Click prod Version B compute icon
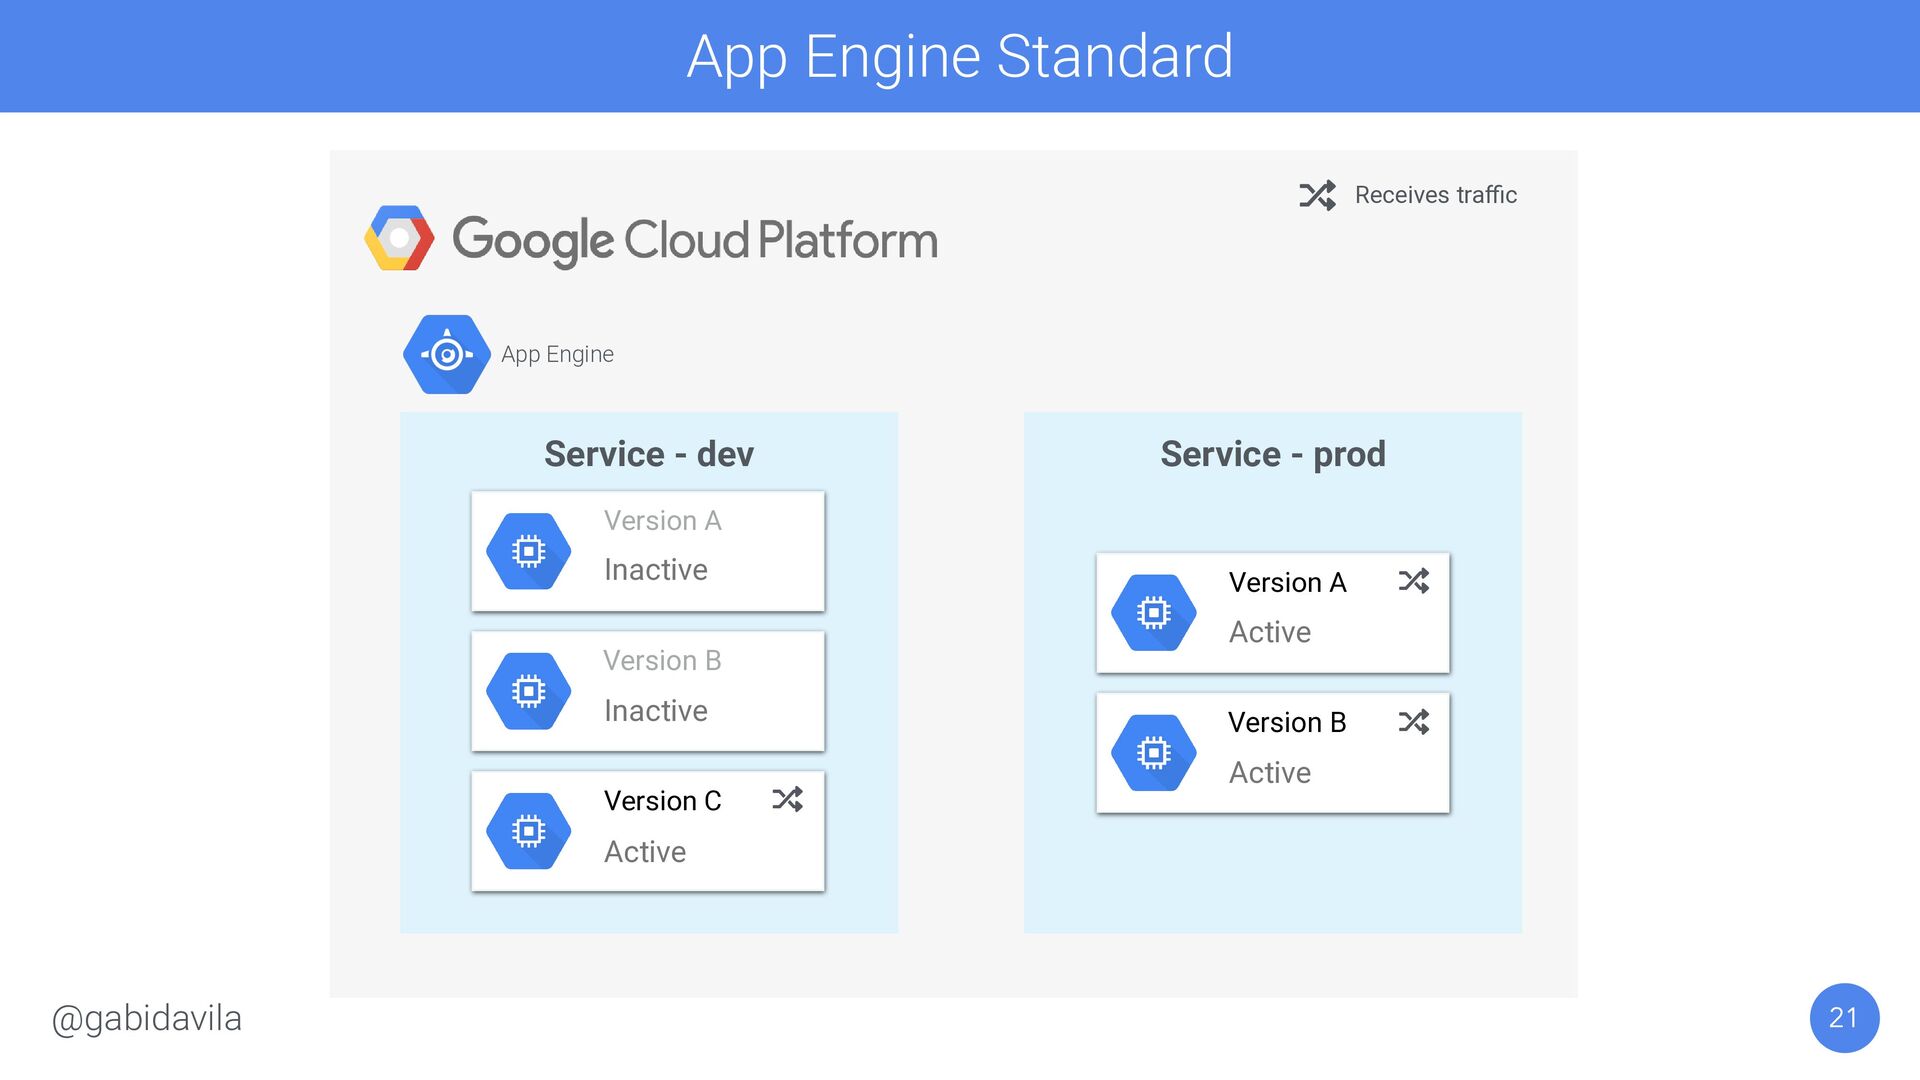 point(1153,752)
